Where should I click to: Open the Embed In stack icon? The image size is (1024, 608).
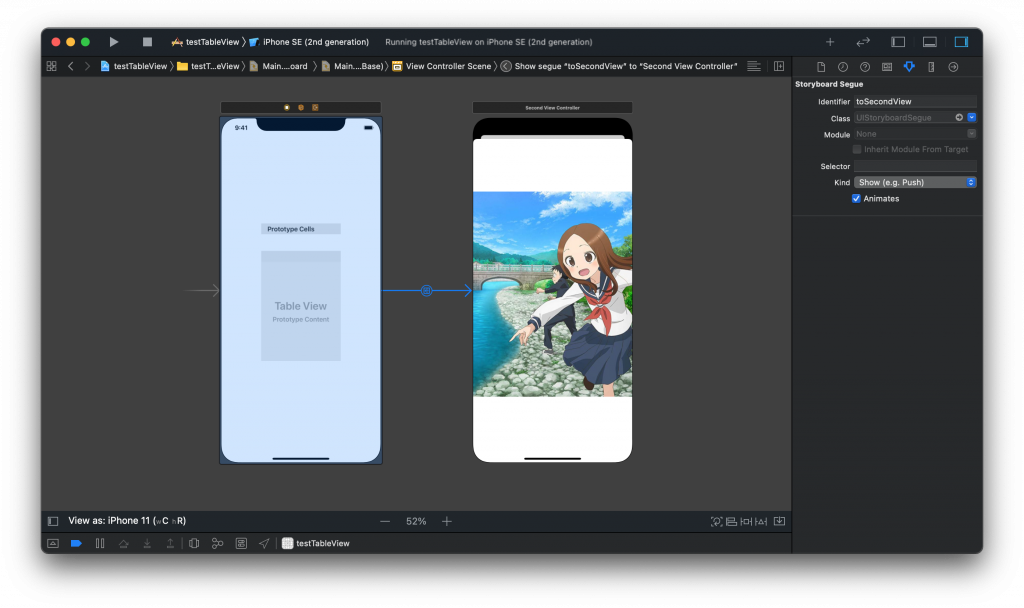click(x=779, y=521)
